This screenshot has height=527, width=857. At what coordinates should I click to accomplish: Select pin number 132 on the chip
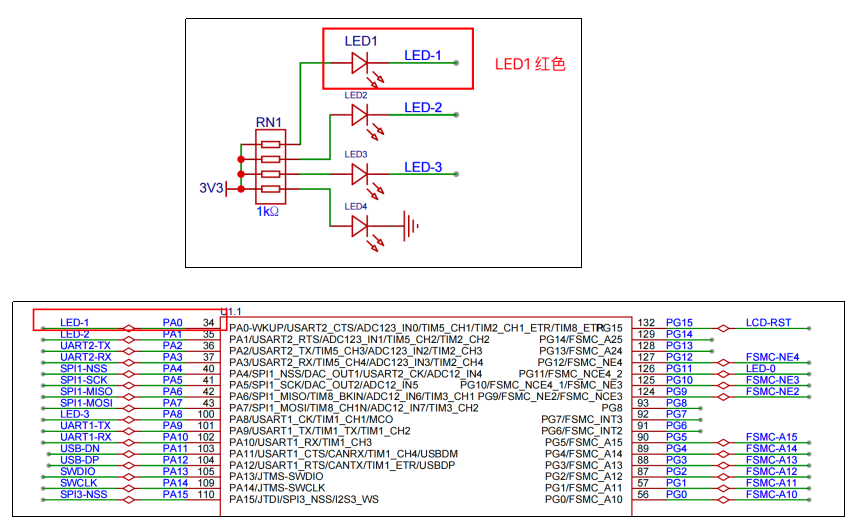click(x=646, y=322)
